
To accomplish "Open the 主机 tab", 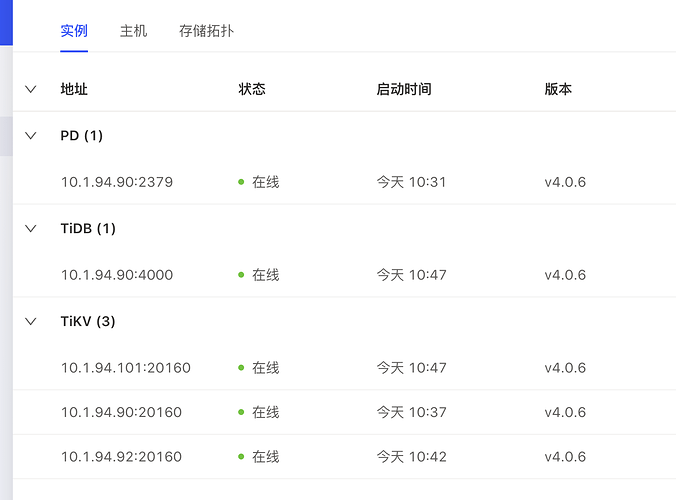I will (x=133, y=31).
